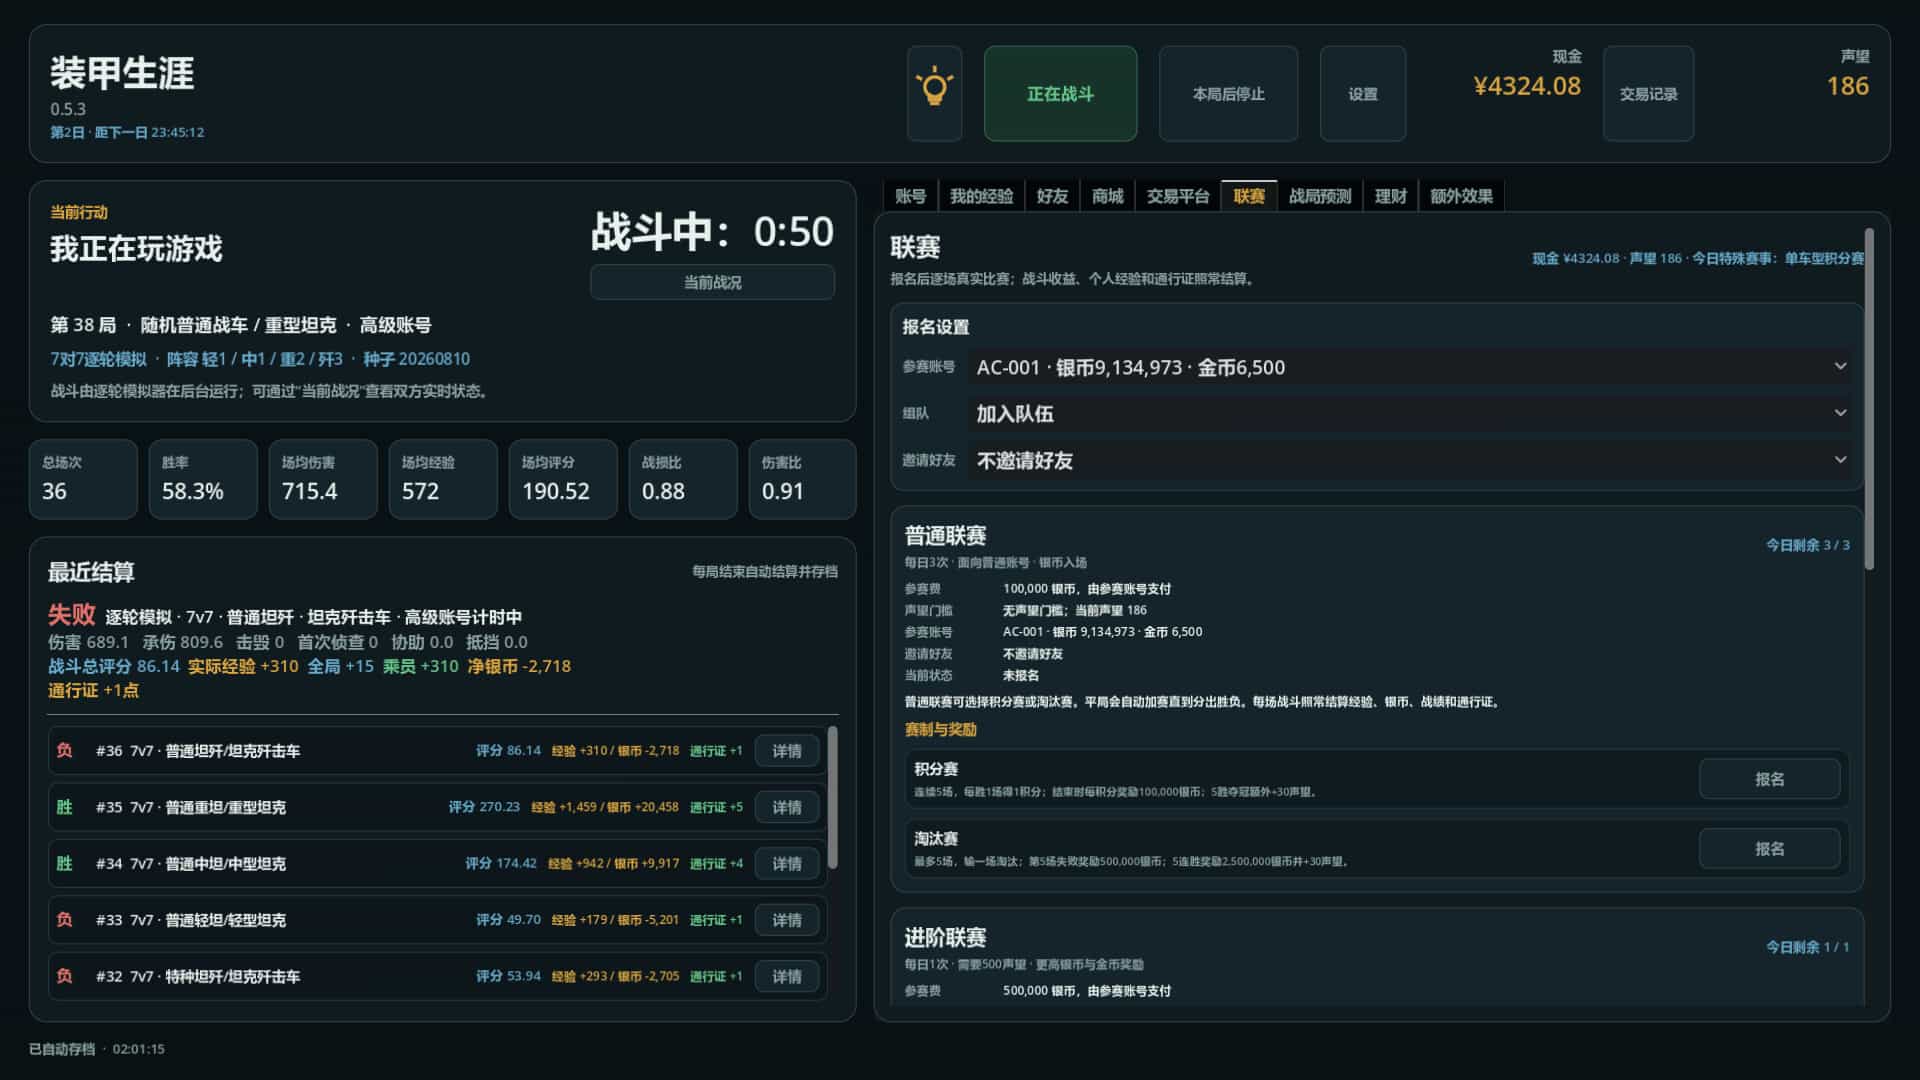The height and width of the screenshot is (1080, 1920).
Task: Switch to the 额外效果 tab
Action: tap(1461, 196)
